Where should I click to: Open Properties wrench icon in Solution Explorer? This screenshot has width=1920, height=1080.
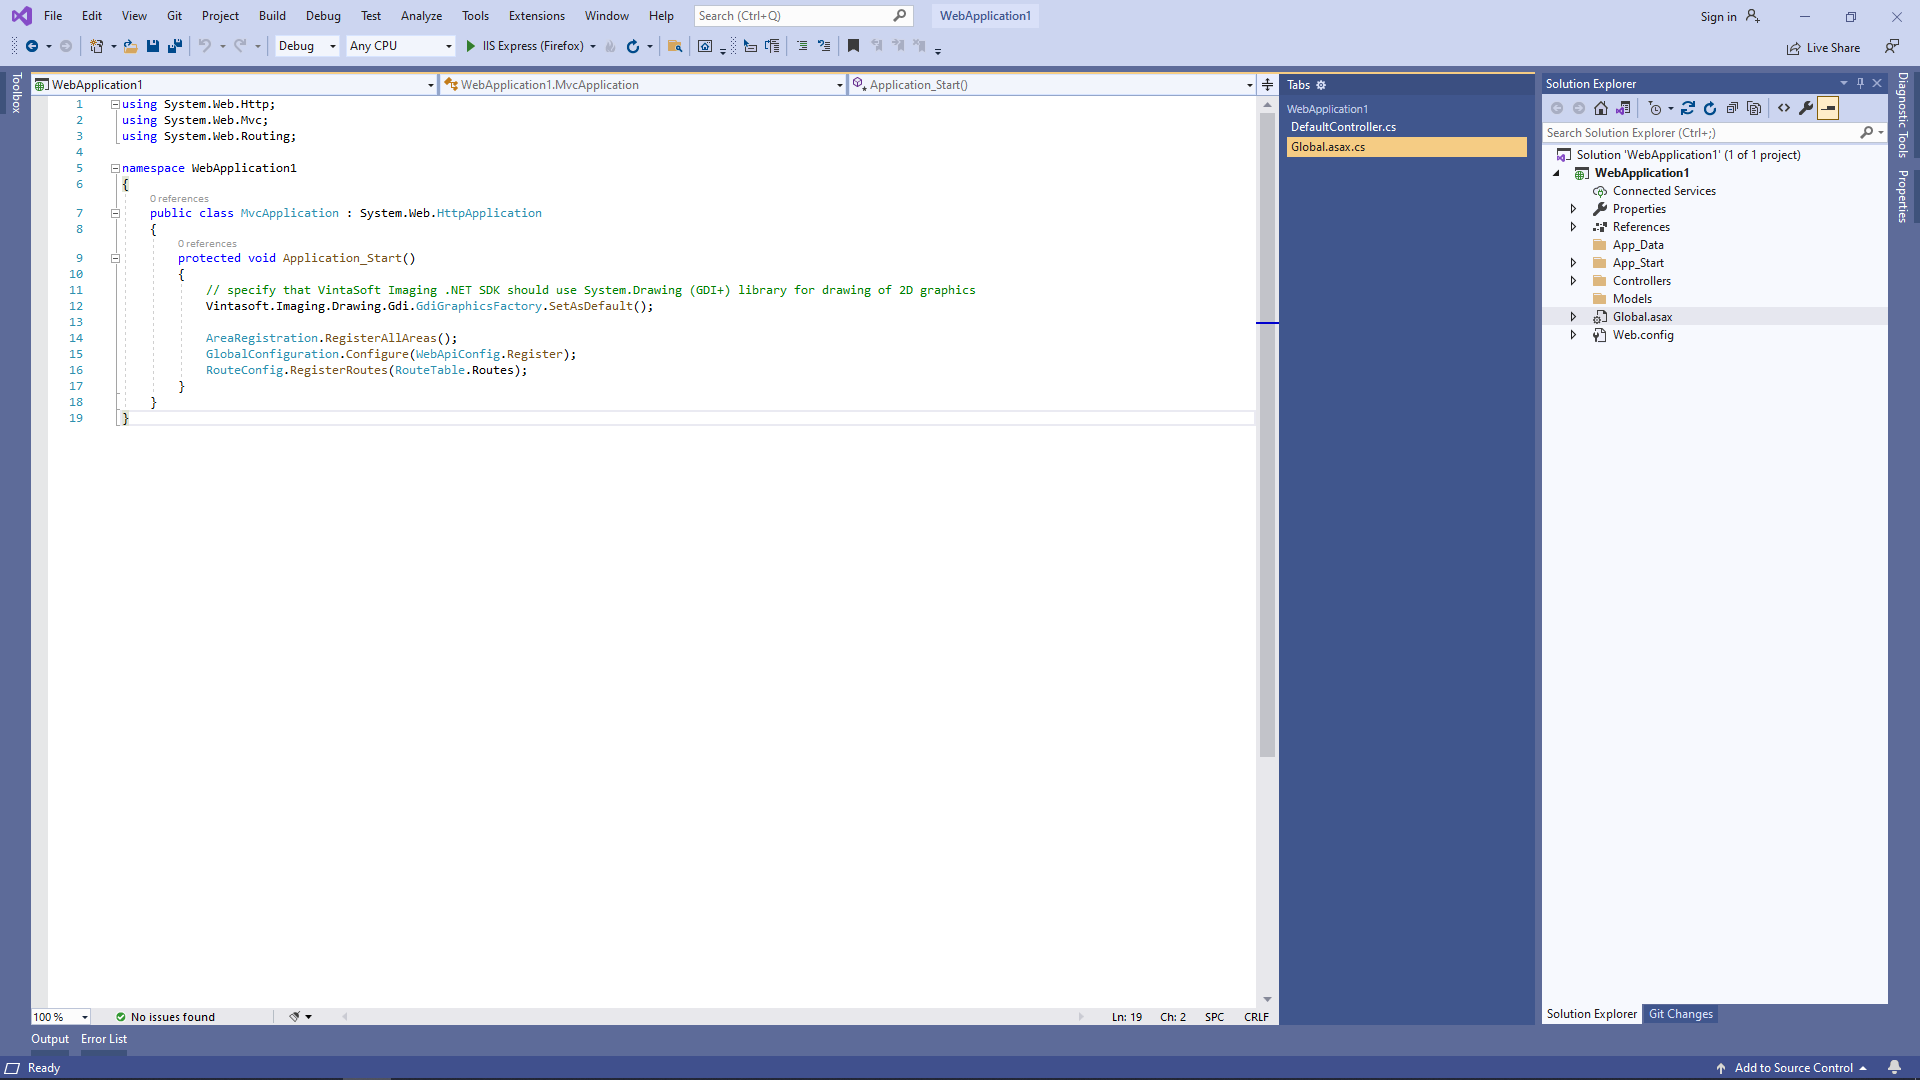coord(1806,108)
